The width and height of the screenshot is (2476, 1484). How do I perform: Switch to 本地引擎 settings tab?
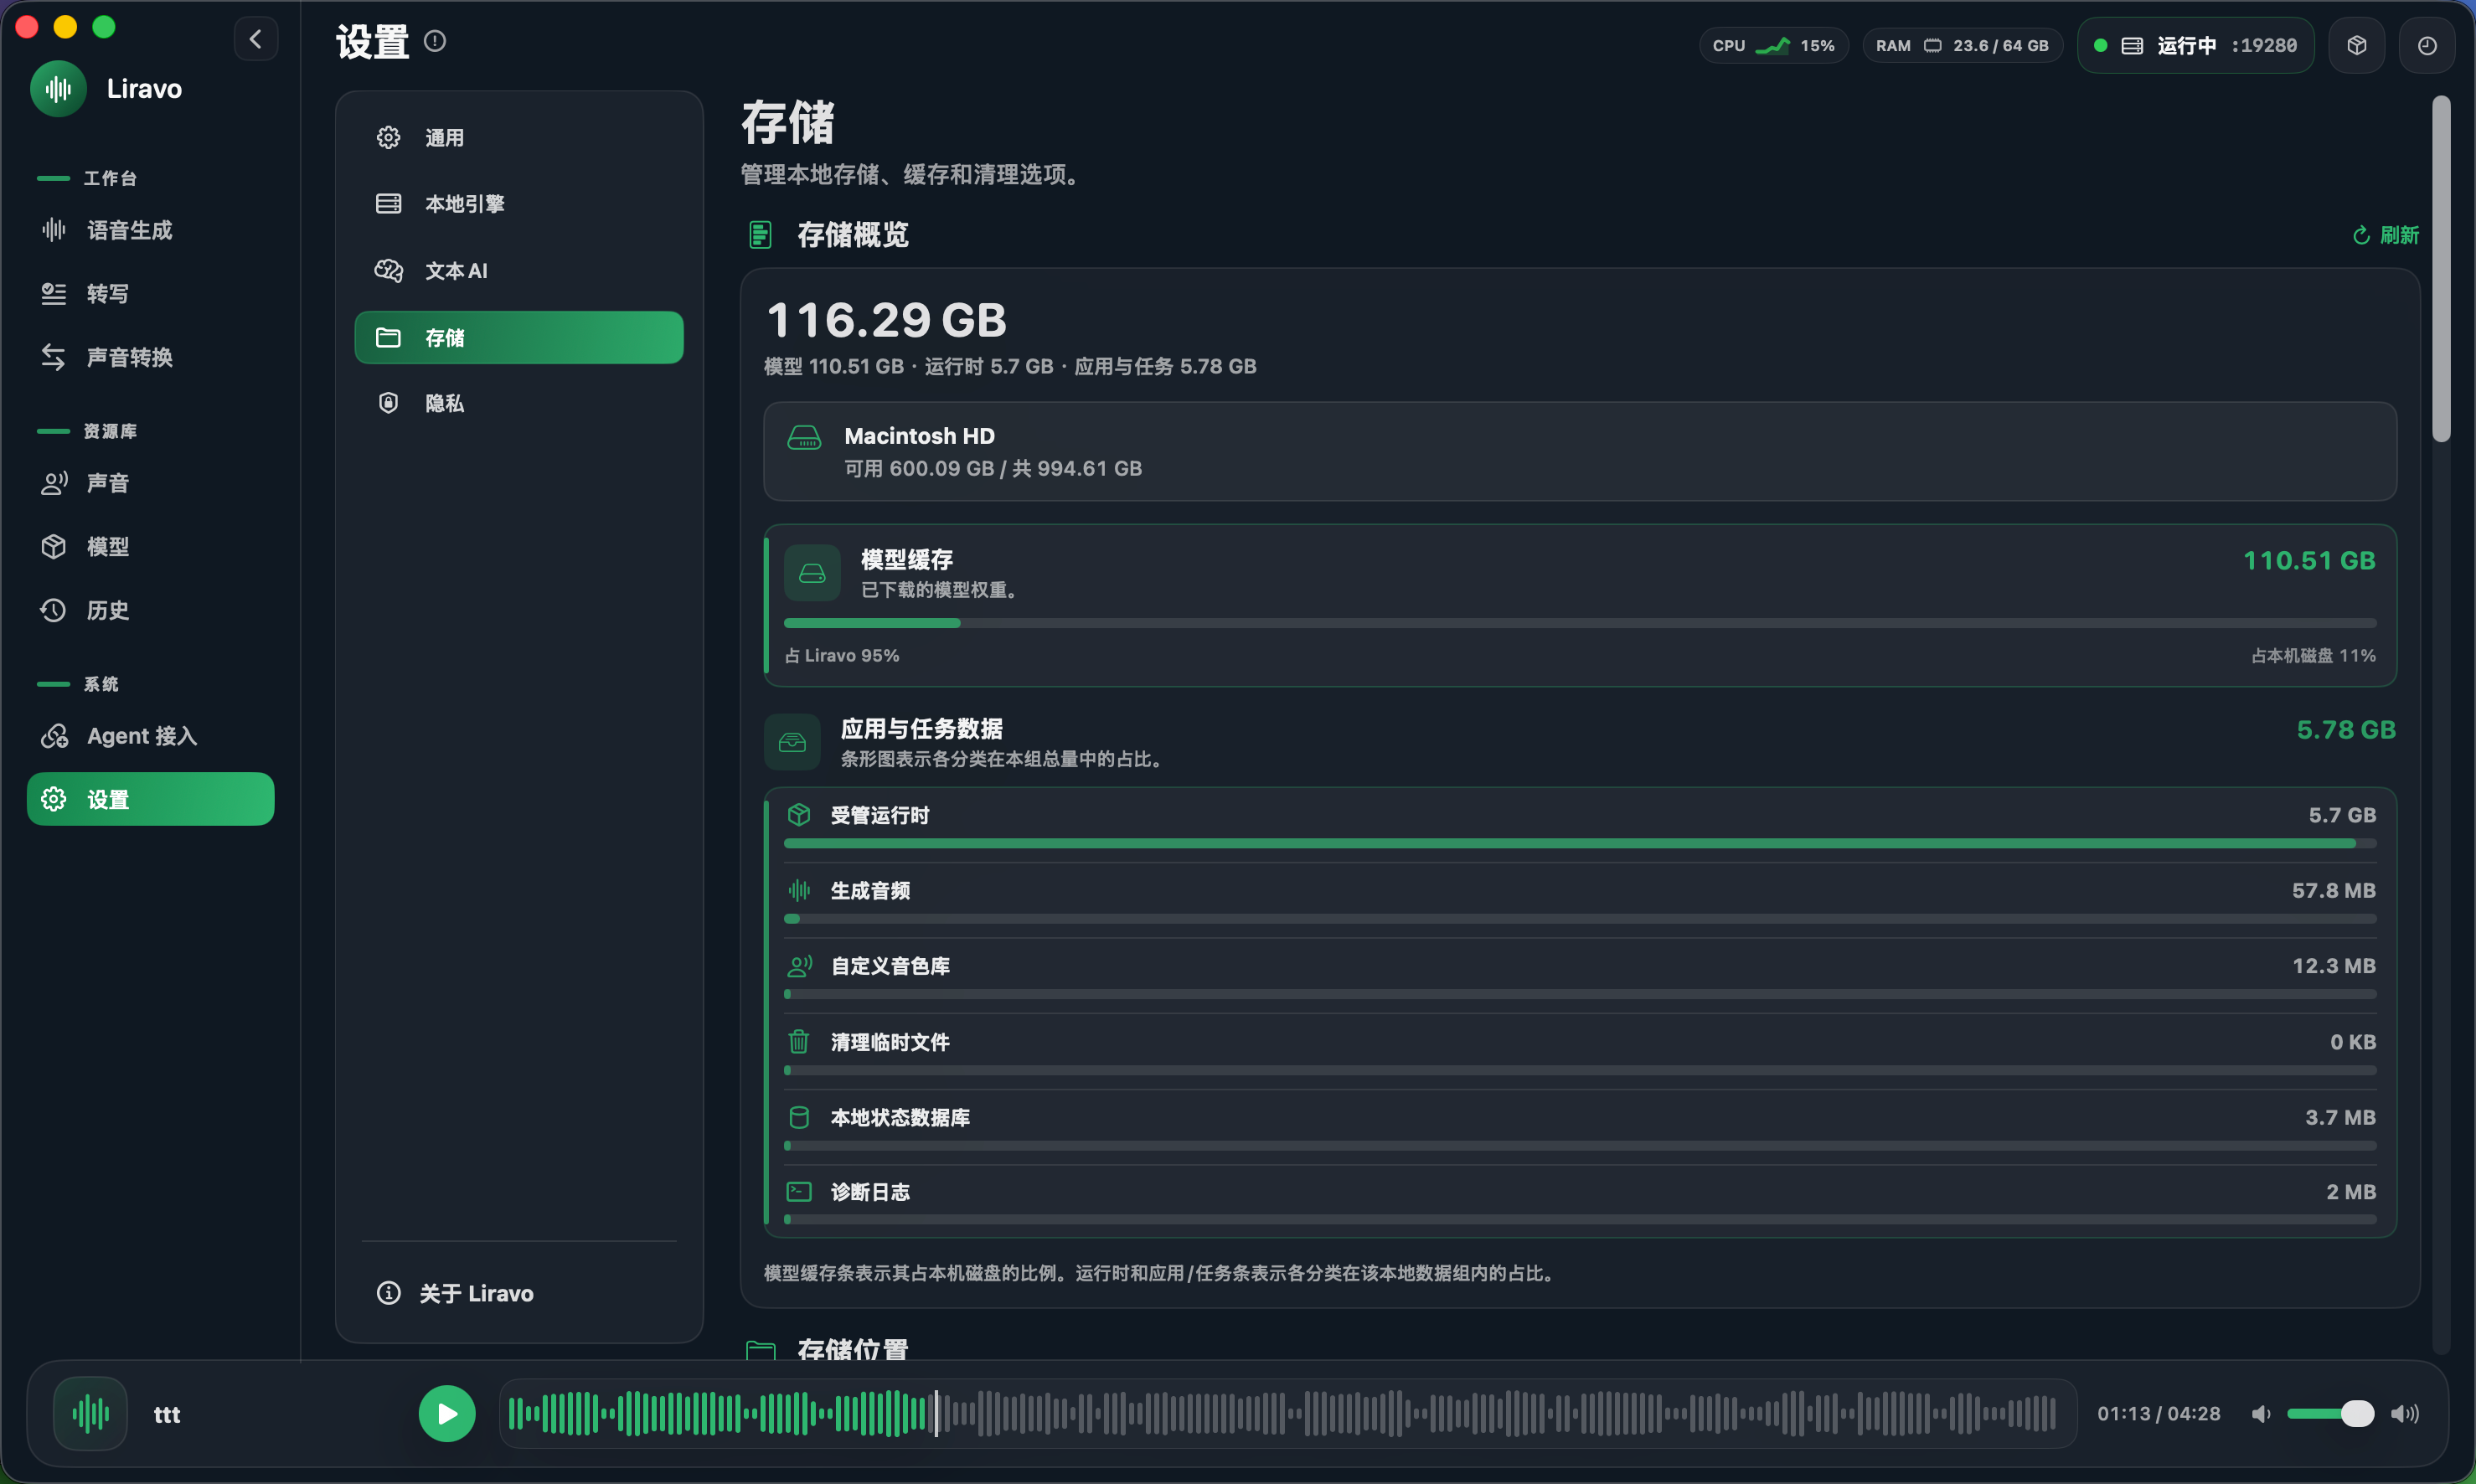point(519,204)
